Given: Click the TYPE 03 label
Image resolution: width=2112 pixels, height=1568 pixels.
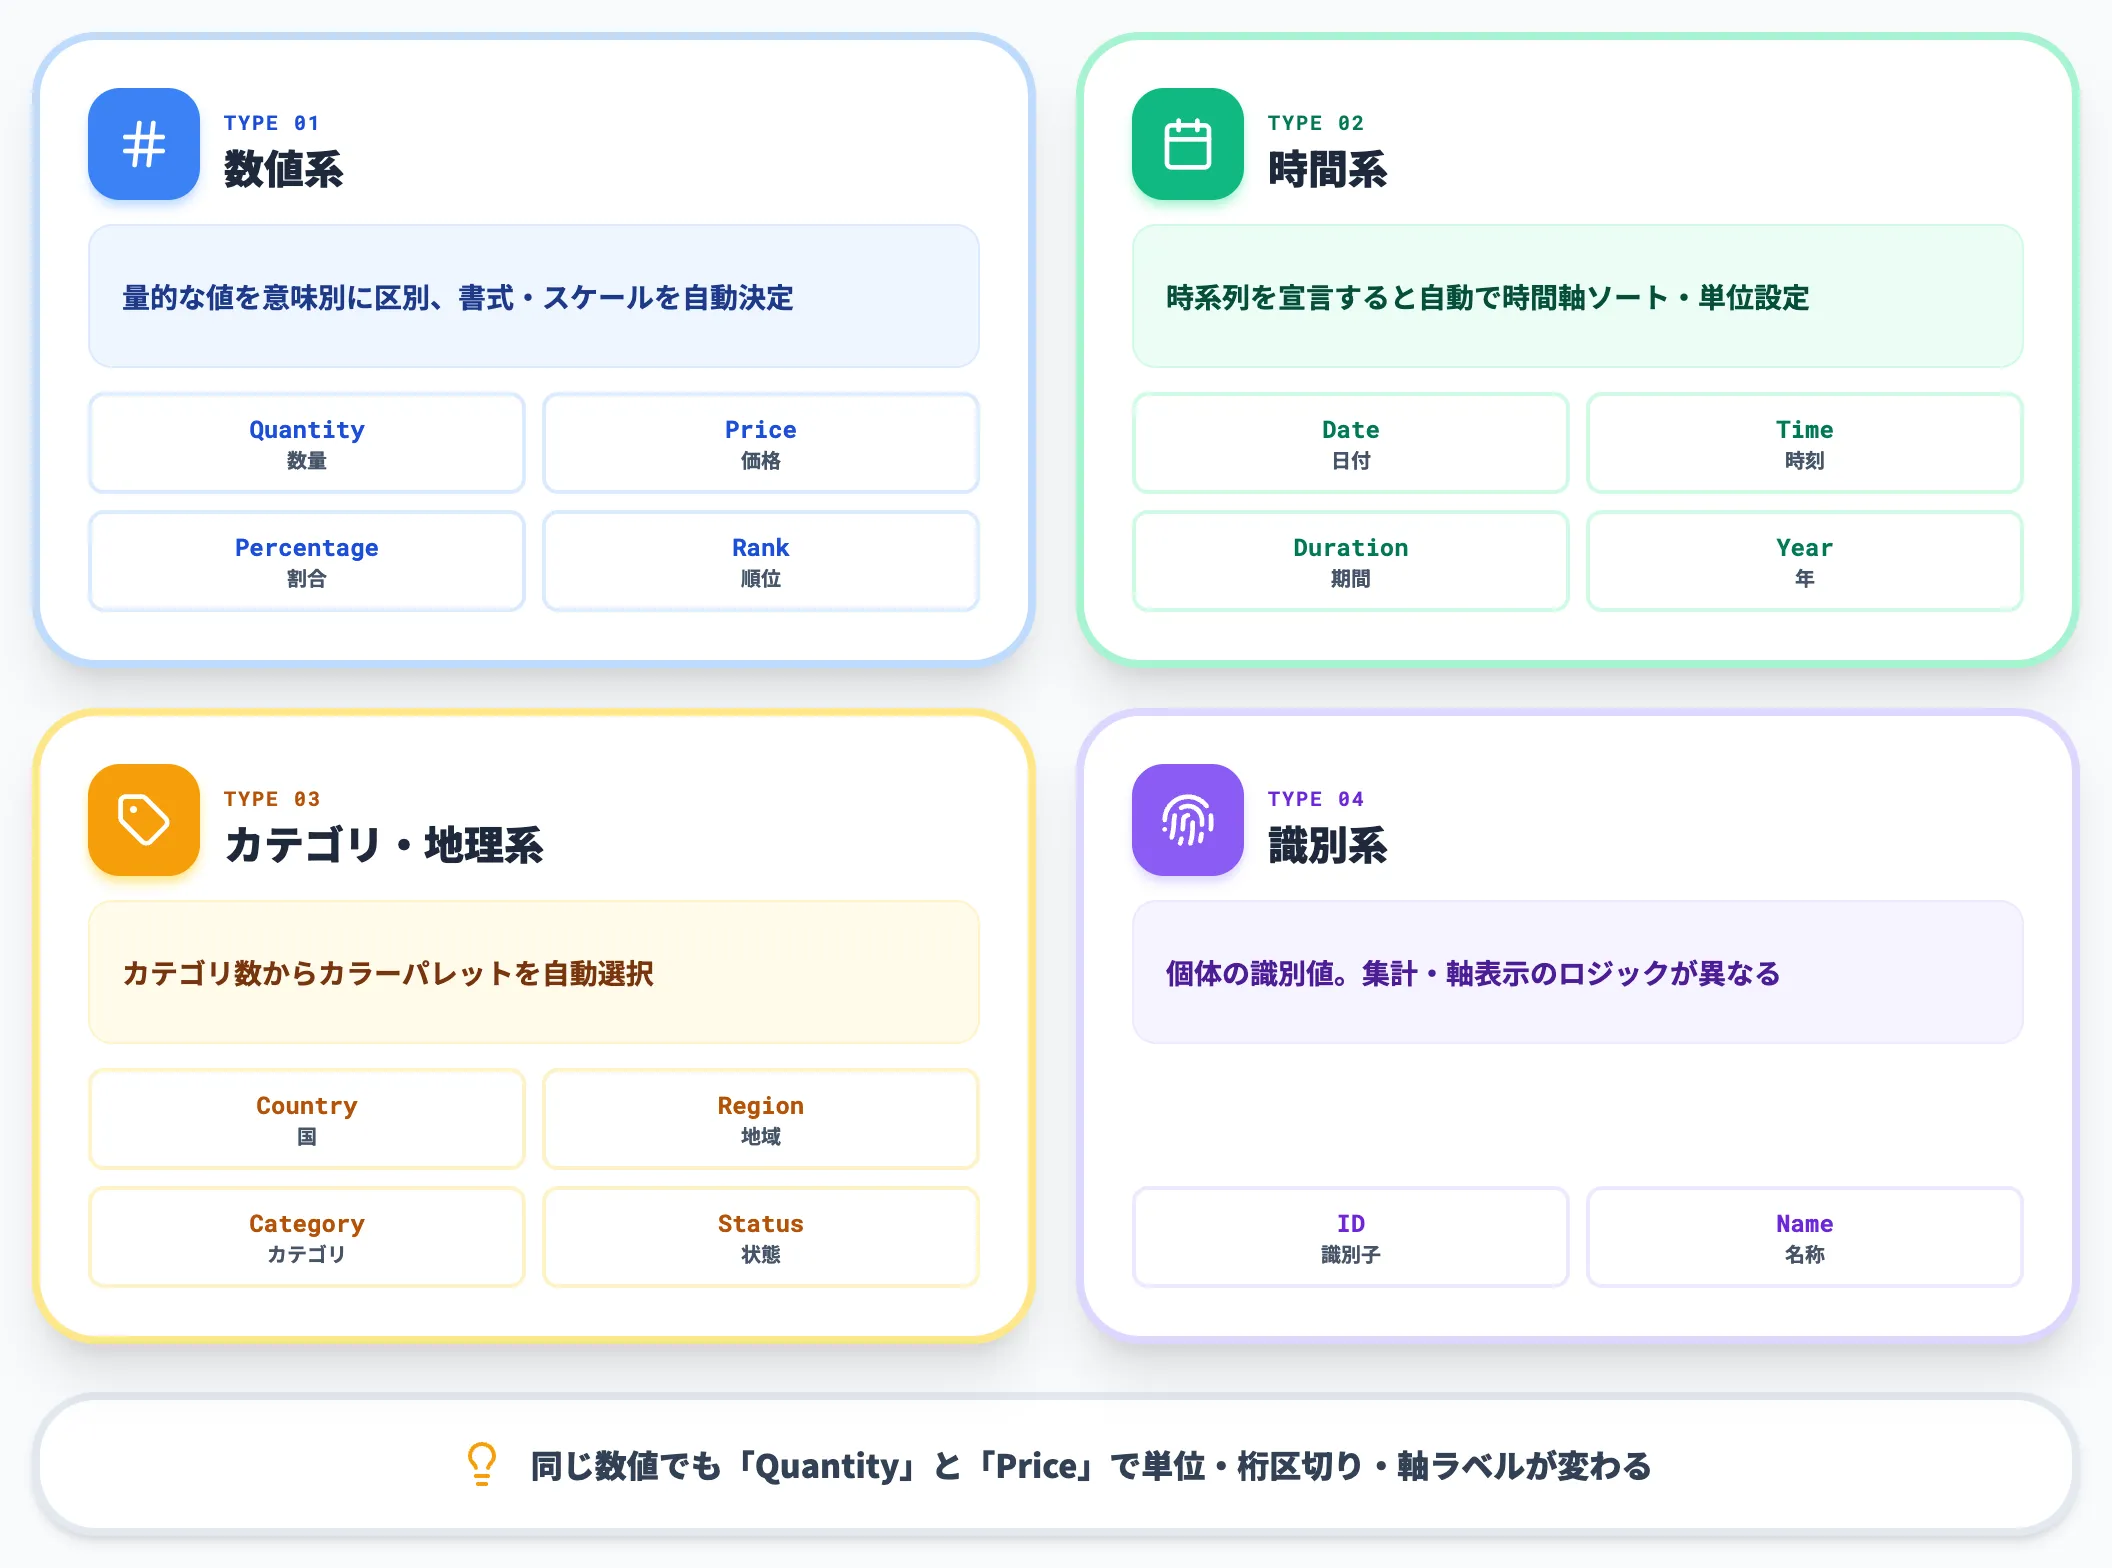Looking at the screenshot, I should 272,799.
